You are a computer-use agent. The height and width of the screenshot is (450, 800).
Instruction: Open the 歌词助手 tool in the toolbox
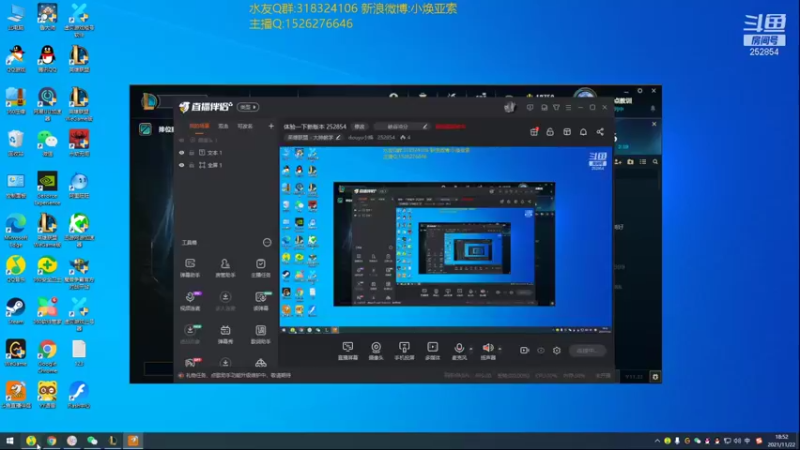pos(261,334)
